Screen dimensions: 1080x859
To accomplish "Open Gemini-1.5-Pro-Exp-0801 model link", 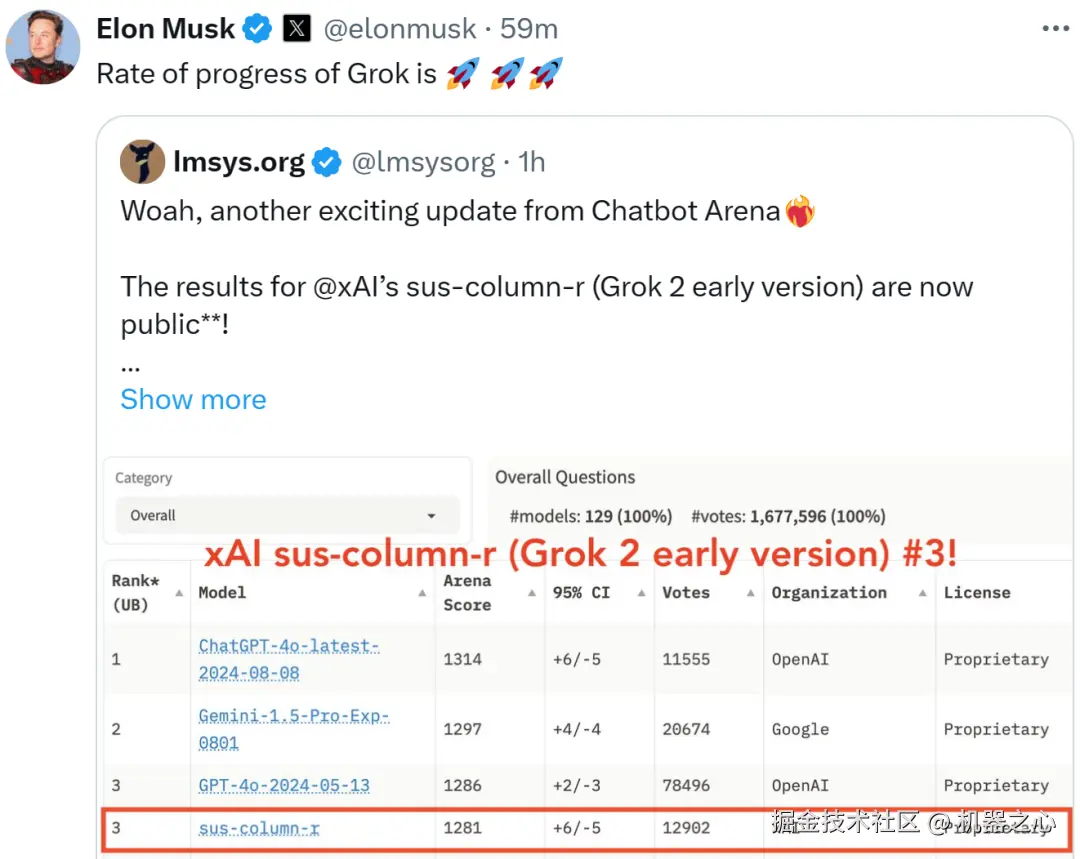I will [x=293, y=729].
